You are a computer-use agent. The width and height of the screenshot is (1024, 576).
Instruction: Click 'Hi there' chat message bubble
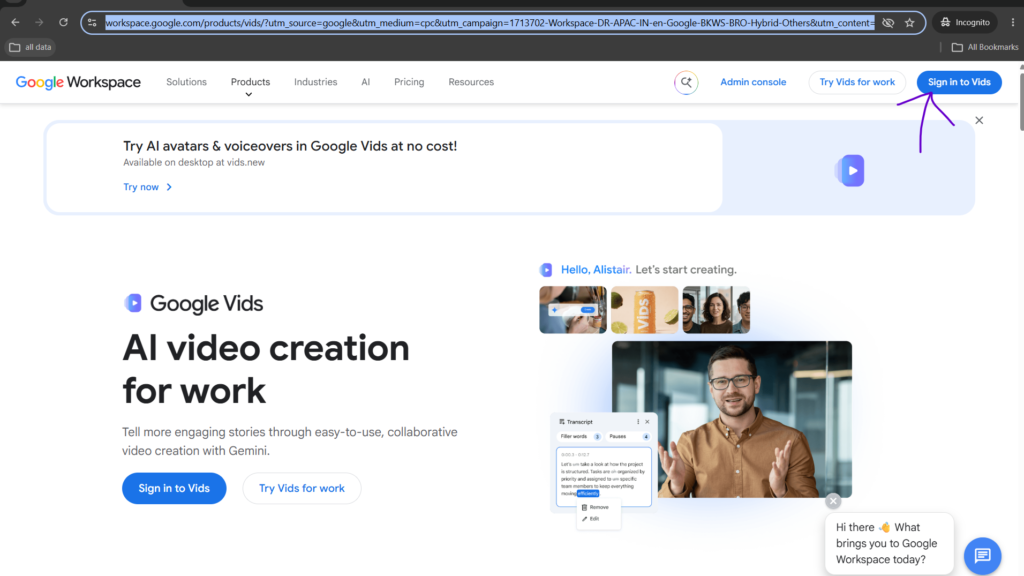[x=889, y=543]
